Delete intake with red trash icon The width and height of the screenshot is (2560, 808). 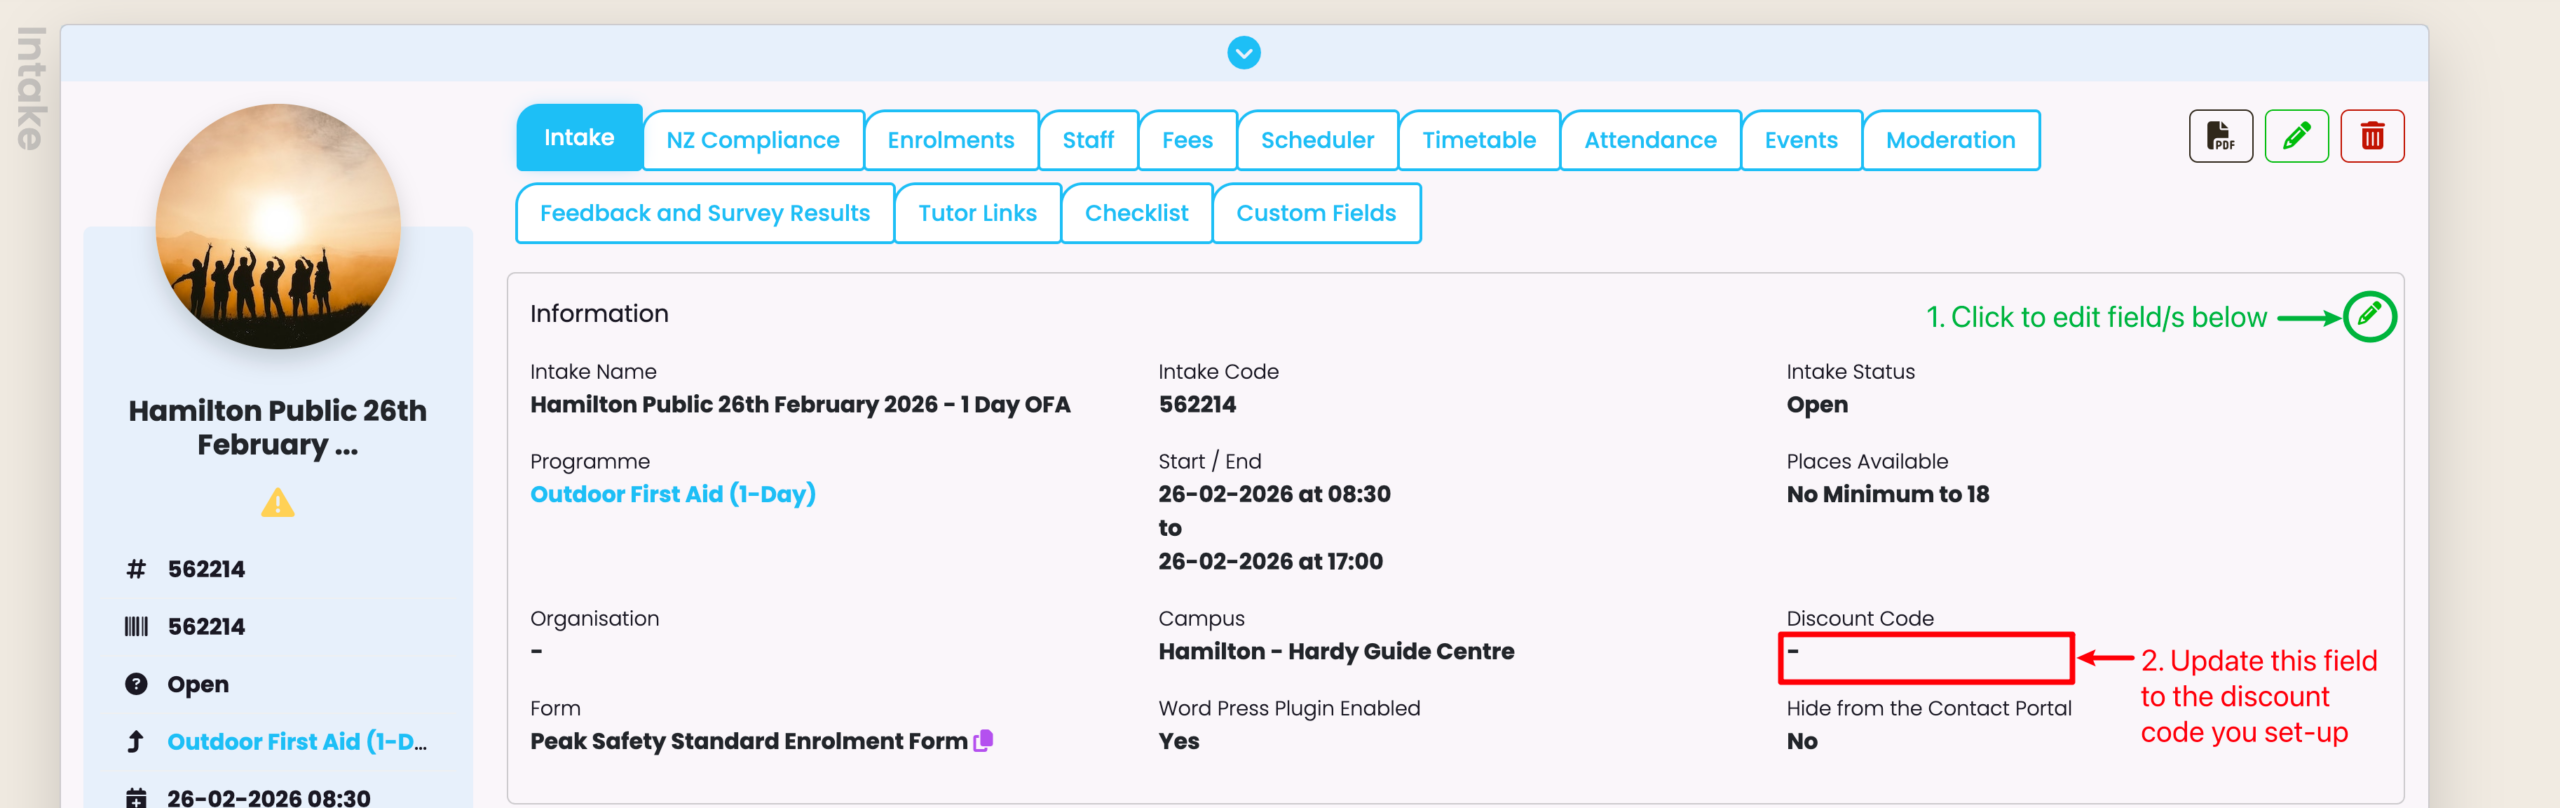click(2372, 136)
